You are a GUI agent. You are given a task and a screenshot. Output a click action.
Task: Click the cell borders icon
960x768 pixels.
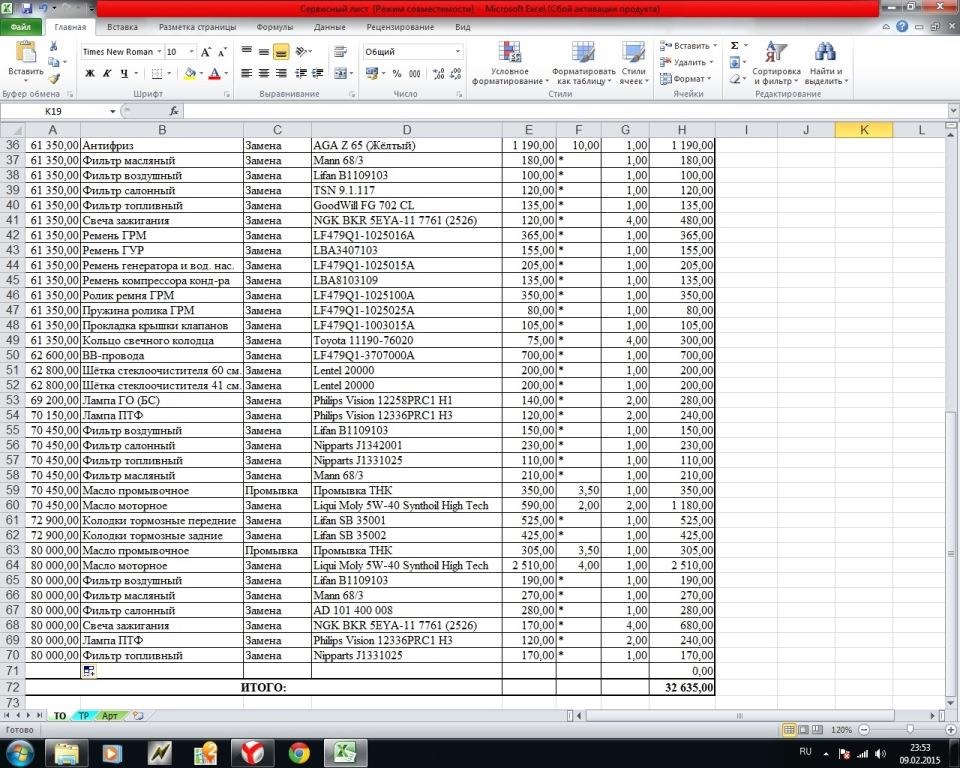click(157, 73)
